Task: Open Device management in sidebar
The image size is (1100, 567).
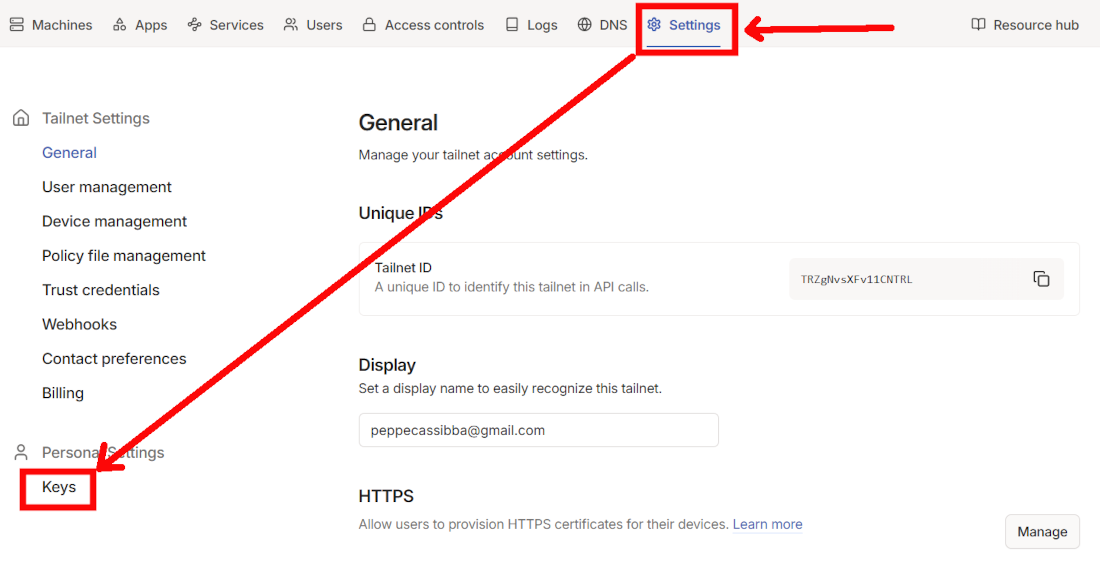Action: 114,221
